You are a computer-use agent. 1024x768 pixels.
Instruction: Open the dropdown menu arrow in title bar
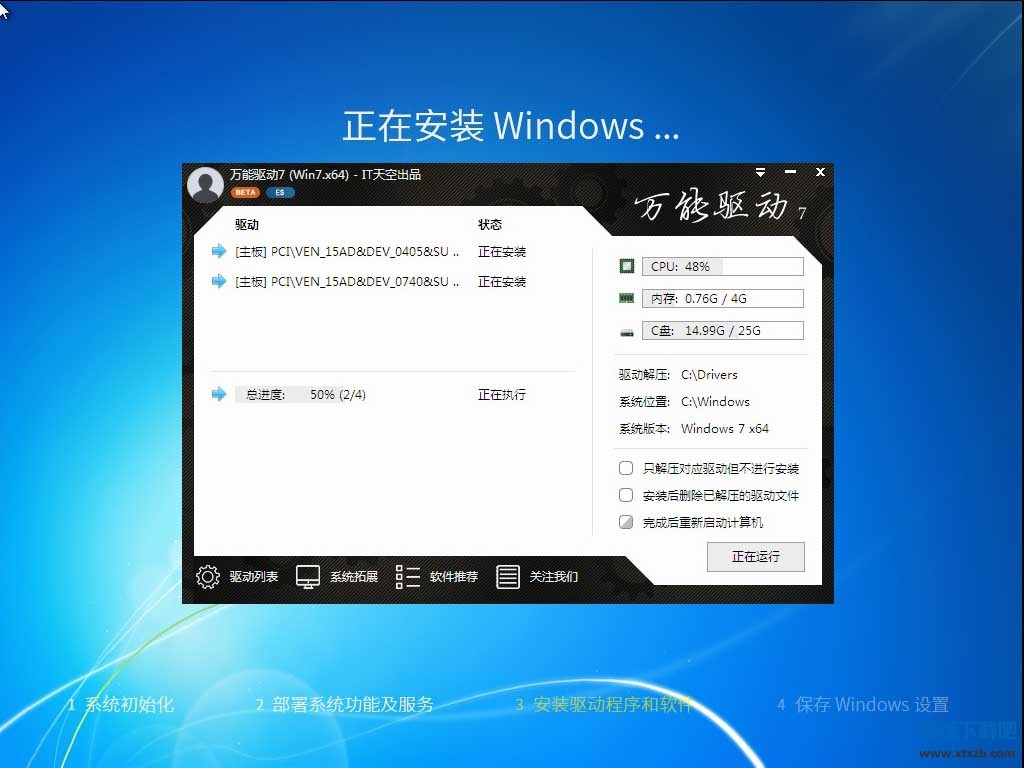point(761,173)
